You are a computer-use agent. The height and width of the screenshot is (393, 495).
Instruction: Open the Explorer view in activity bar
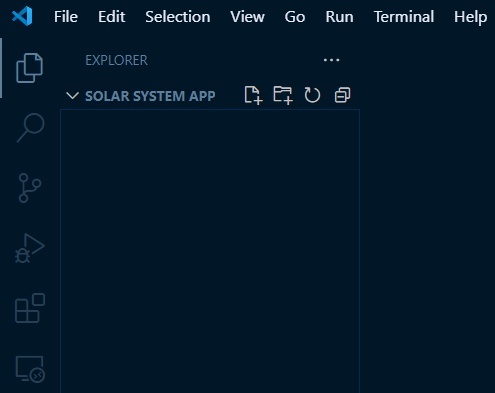29,68
